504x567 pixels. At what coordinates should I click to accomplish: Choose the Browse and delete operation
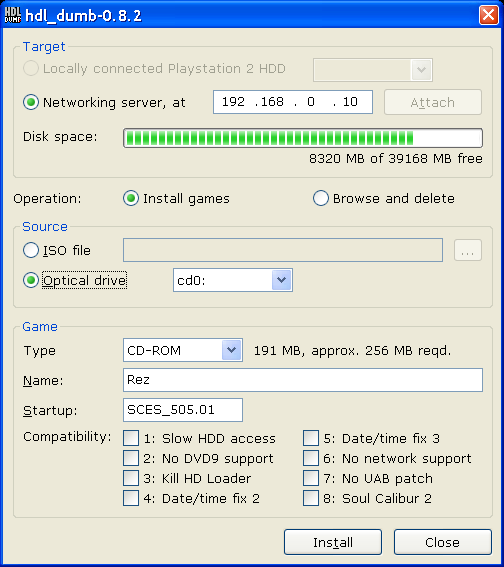(321, 198)
